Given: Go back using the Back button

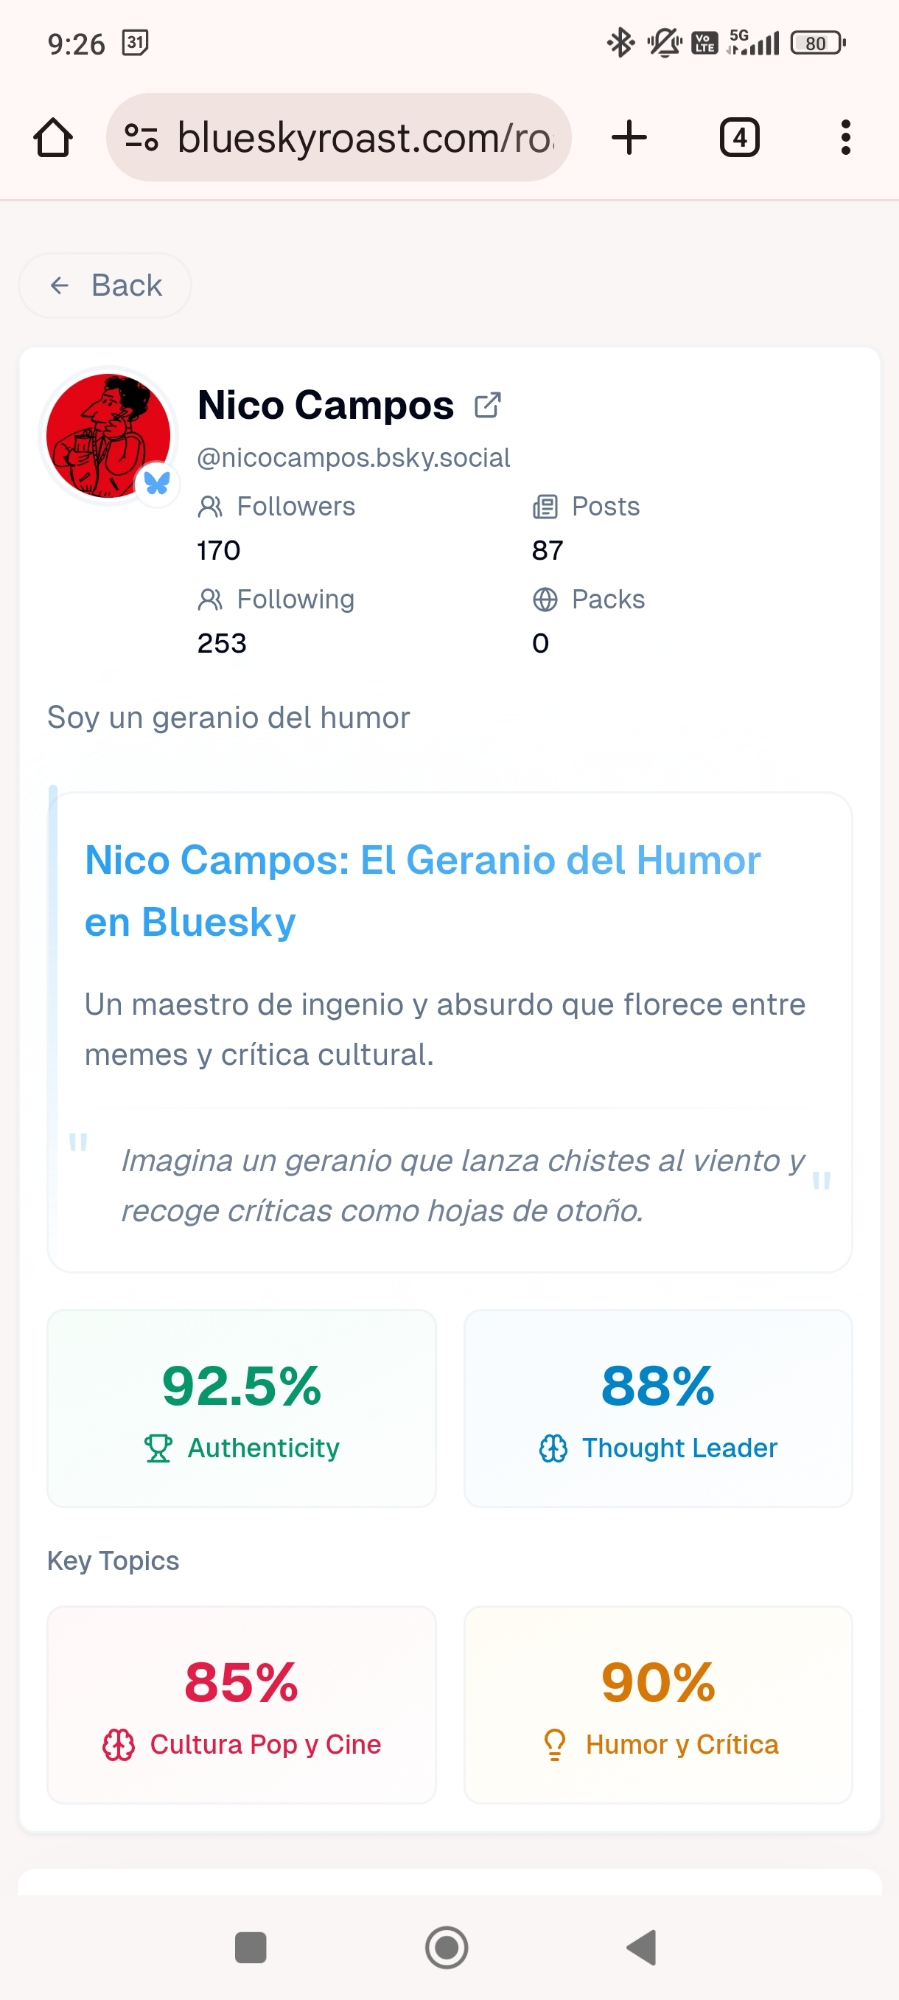Looking at the screenshot, I should 105,286.
